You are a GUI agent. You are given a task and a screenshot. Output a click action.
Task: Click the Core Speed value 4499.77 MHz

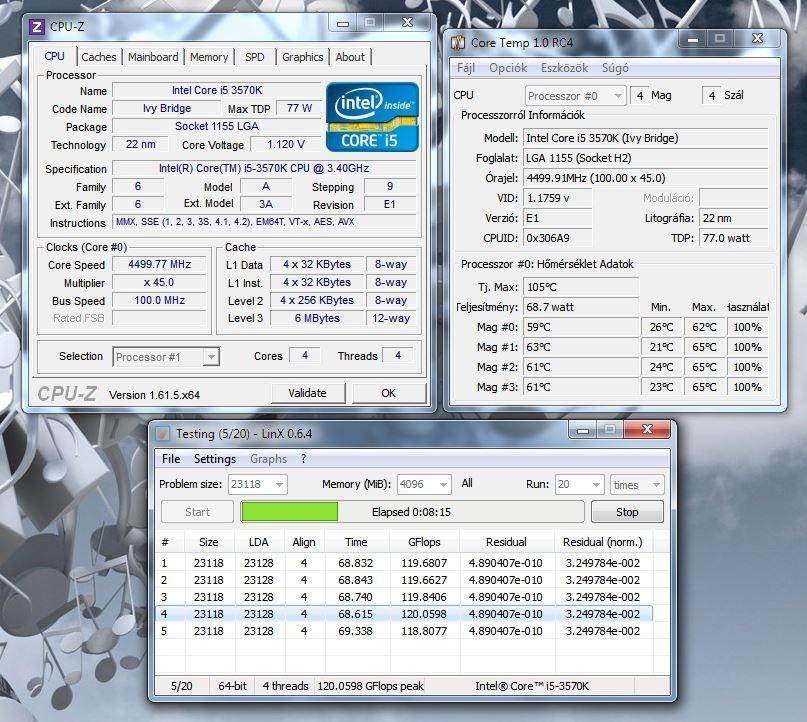point(159,265)
